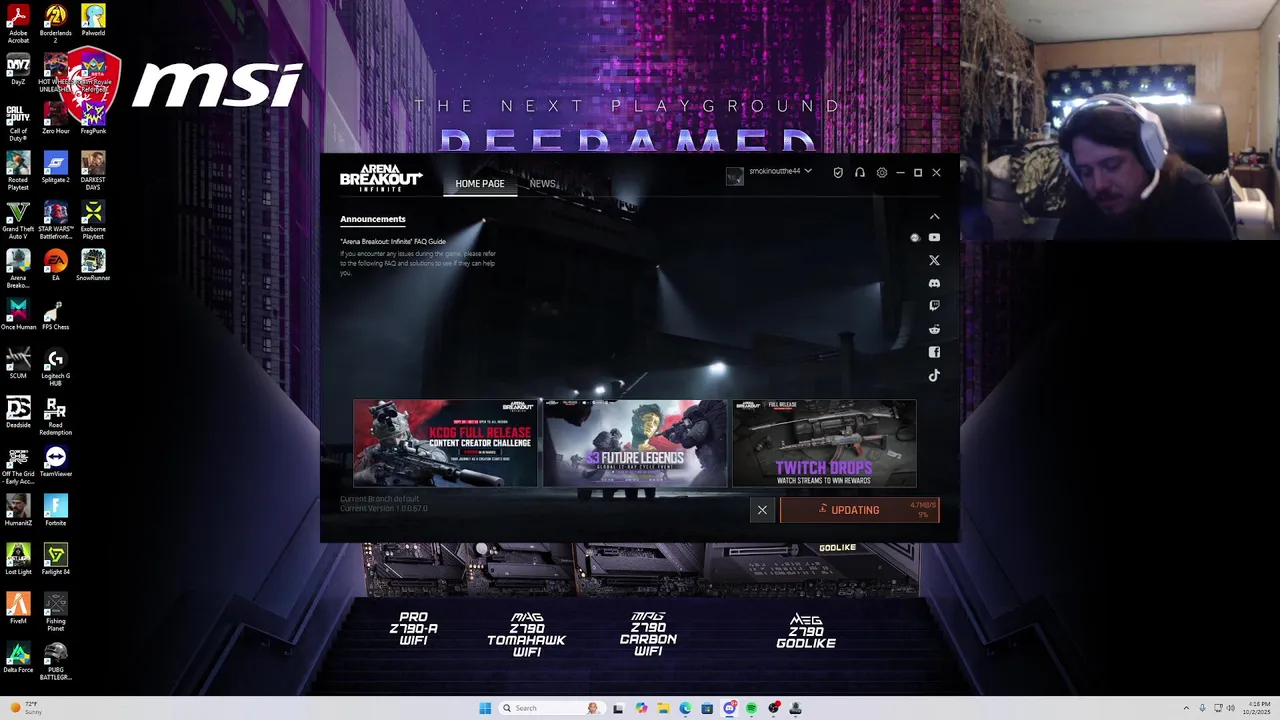Select the FPS Chess desktop shortcut
The height and width of the screenshot is (720, 1280).
click(x=56, y=314)
